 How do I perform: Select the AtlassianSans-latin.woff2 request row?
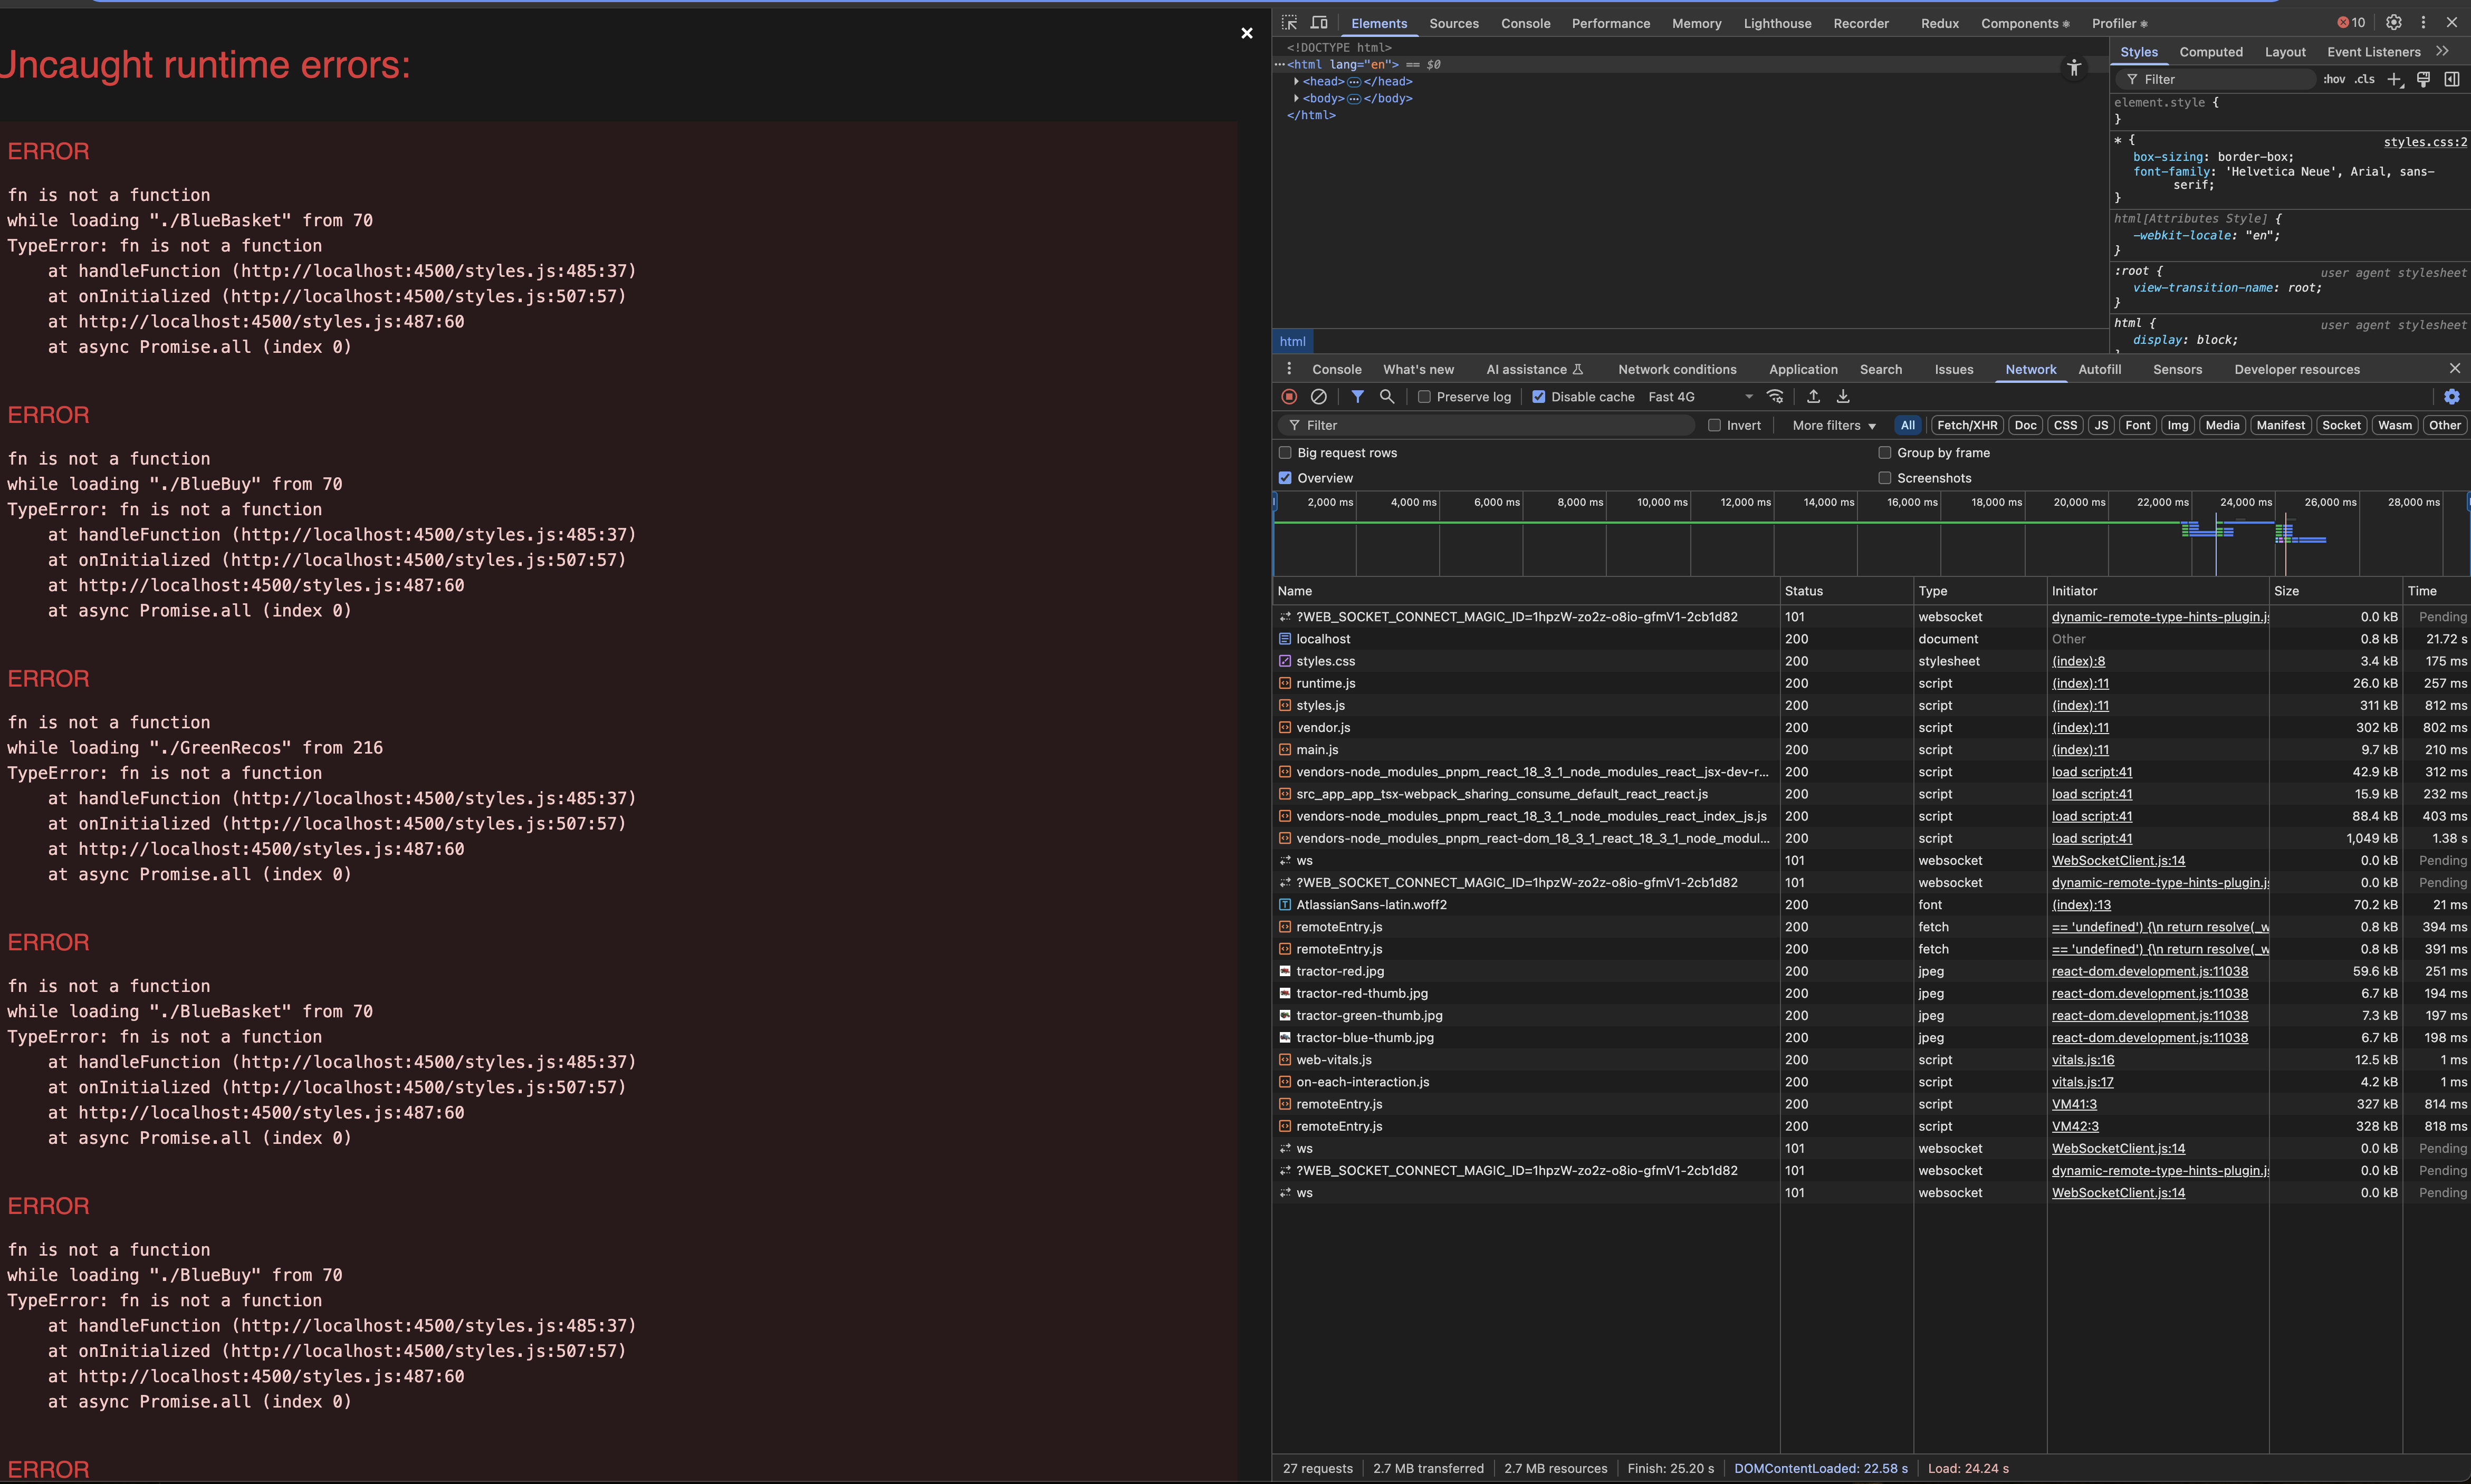(1870, 905)
